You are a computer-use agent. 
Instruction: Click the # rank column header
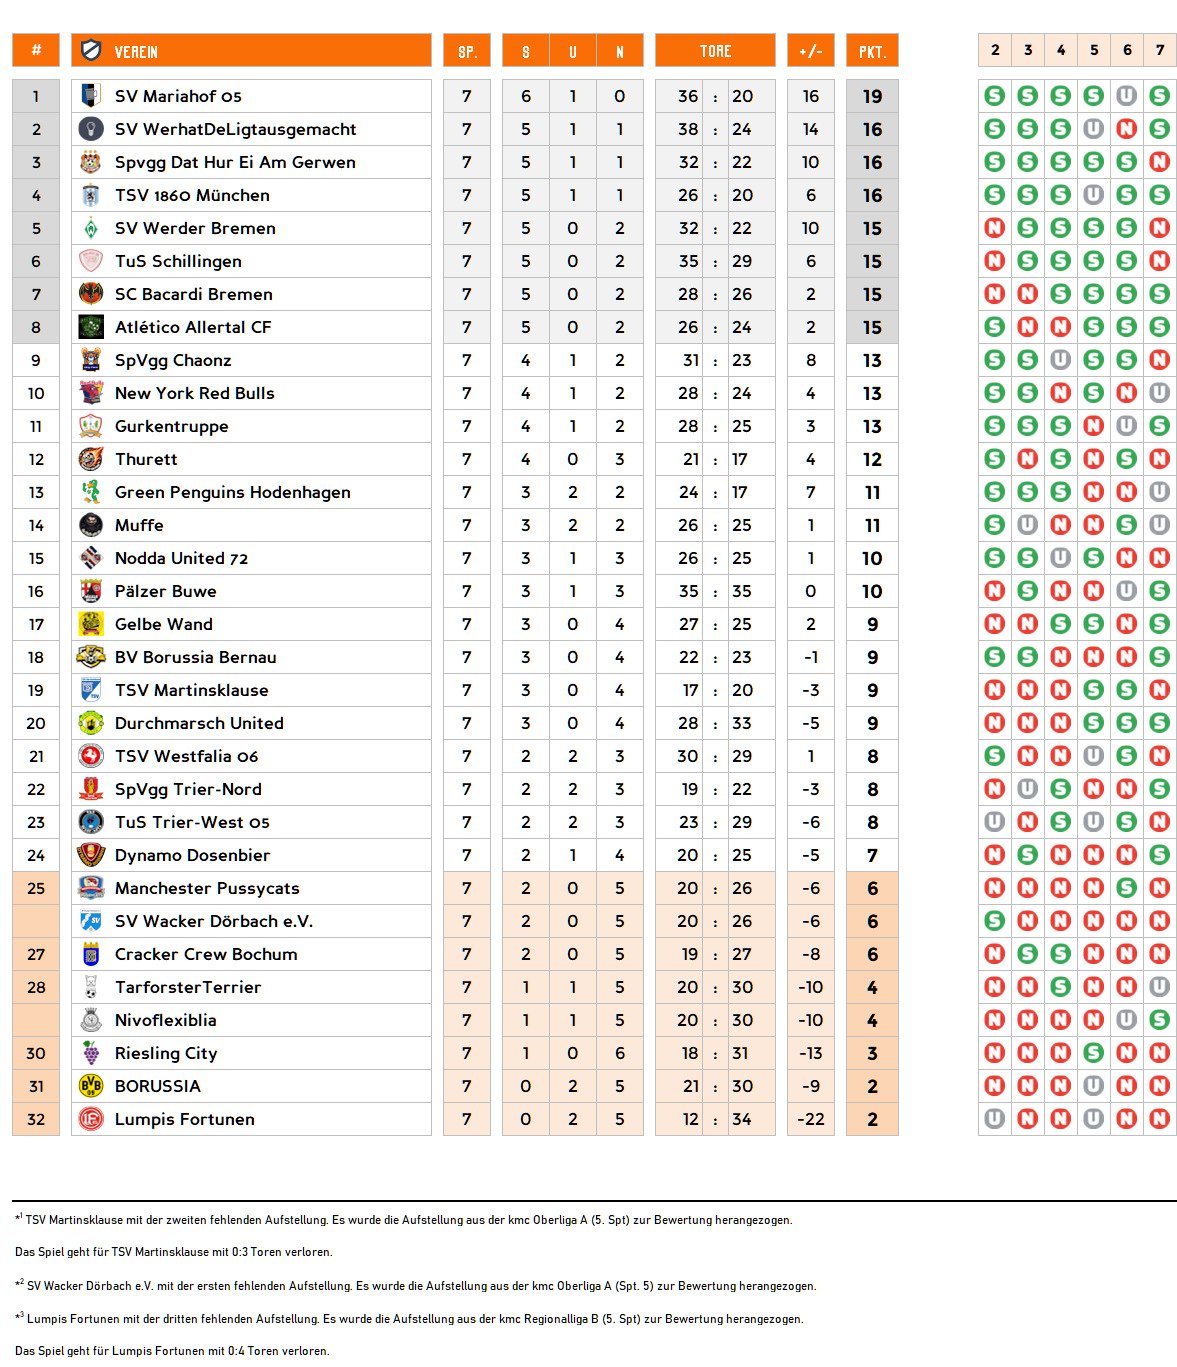click(x=36, y=51)
